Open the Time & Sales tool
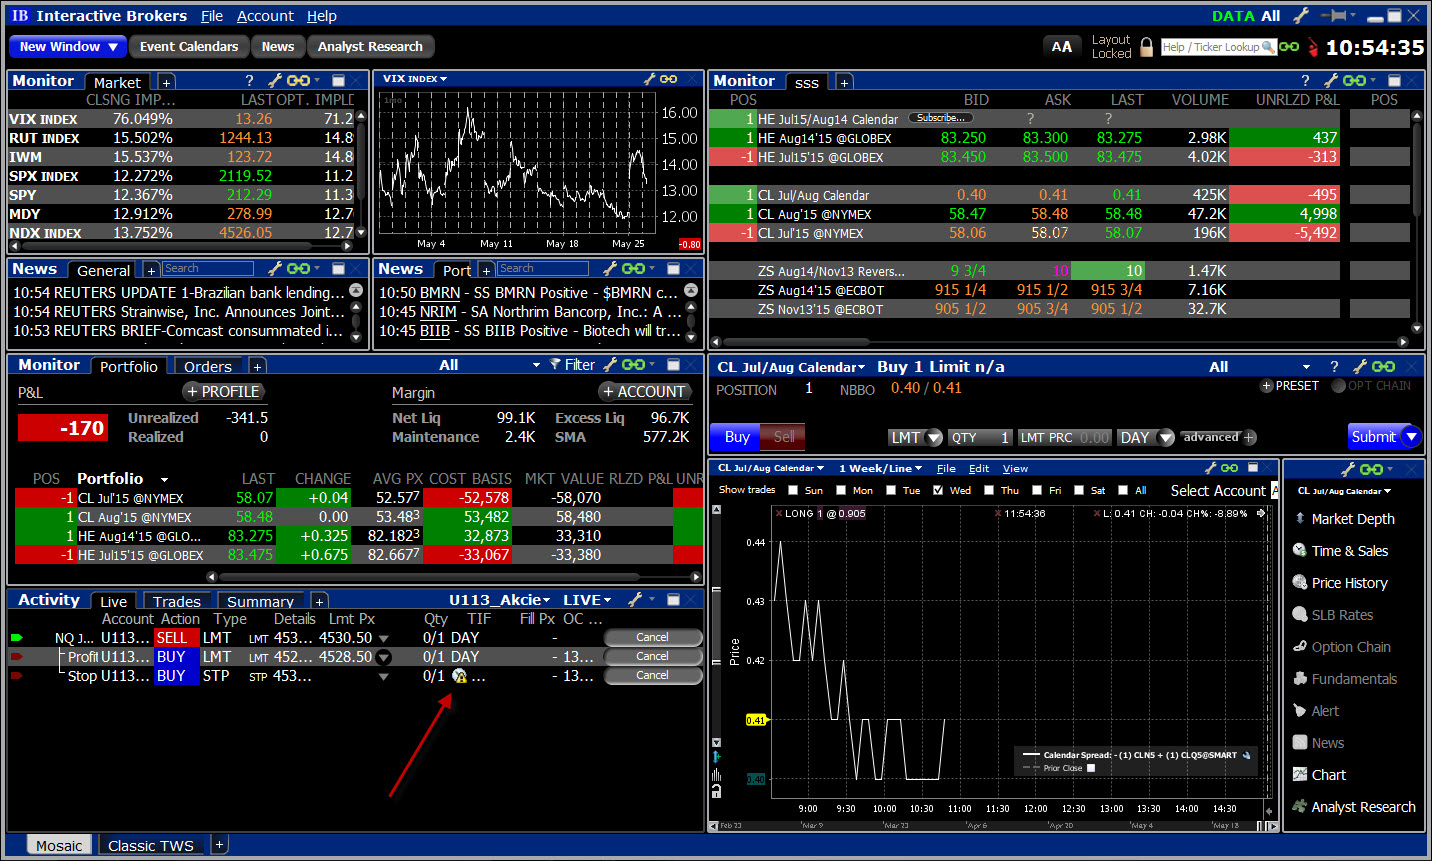Screen dimensions: 1432x861 pyautogui.click(x=1349, y=551)
